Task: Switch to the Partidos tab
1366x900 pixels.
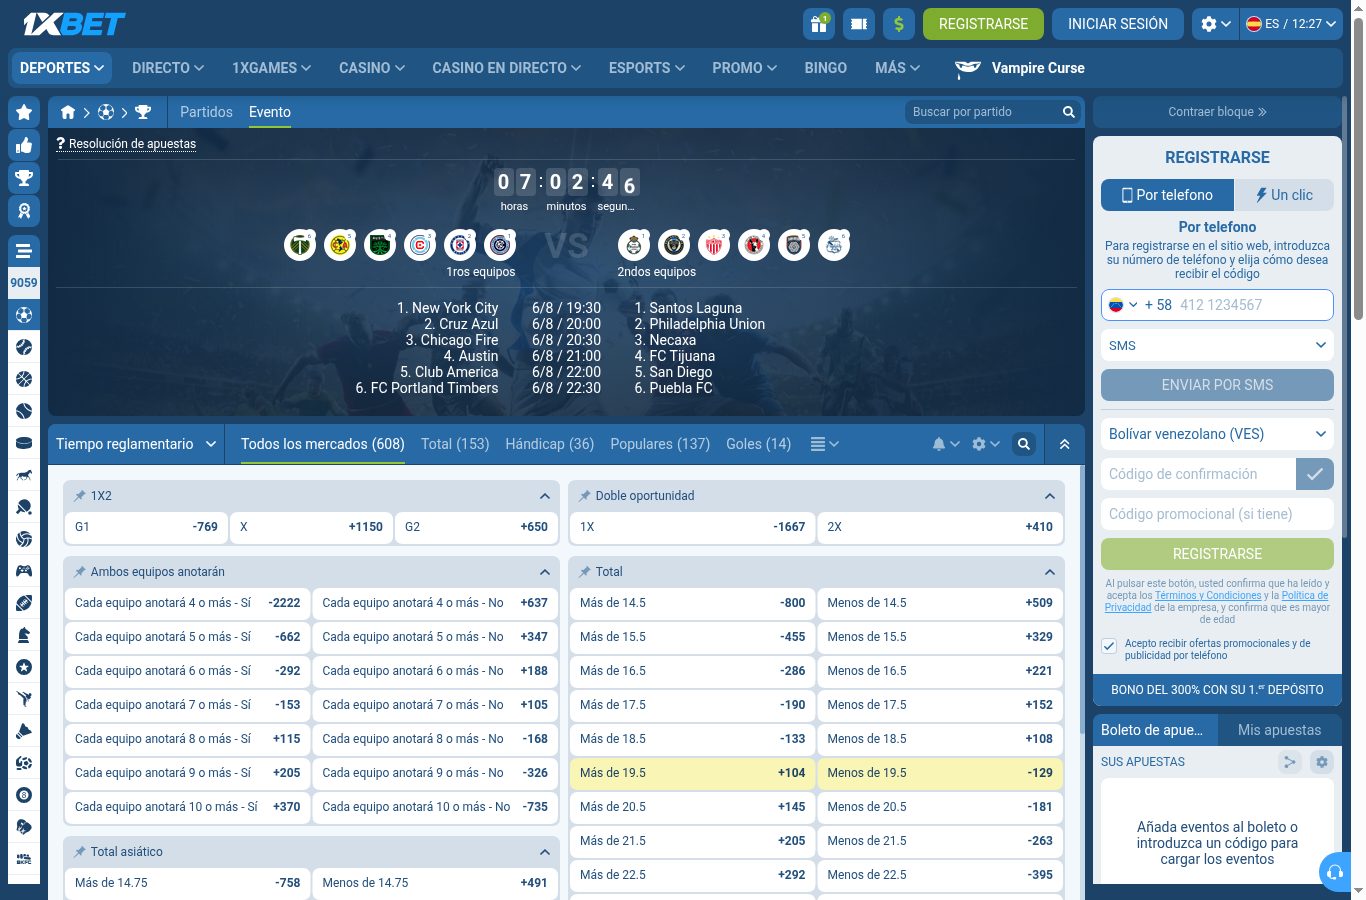Action: click(x=206, y=112)
